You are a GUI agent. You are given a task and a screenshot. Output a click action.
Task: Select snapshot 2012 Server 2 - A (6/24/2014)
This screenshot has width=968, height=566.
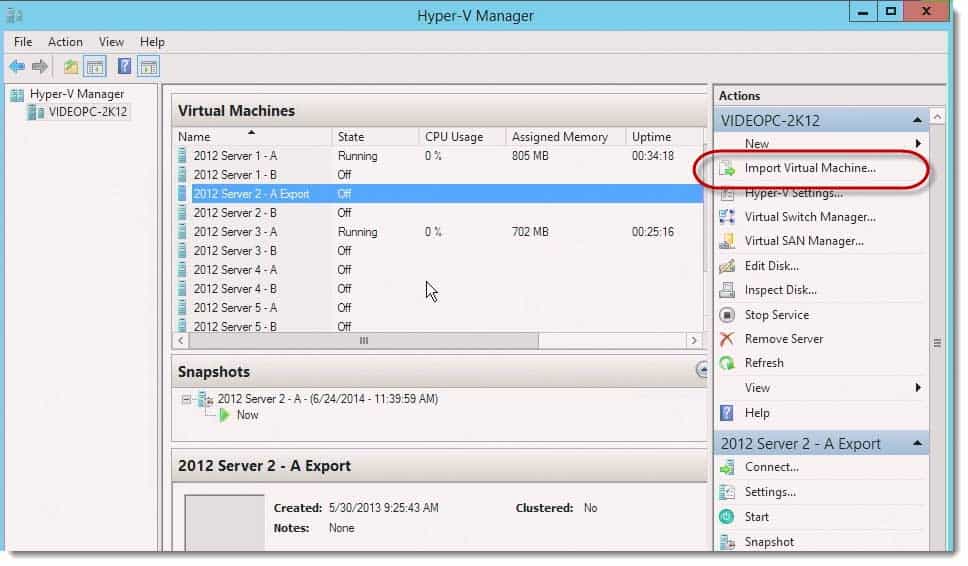[327, 399]
